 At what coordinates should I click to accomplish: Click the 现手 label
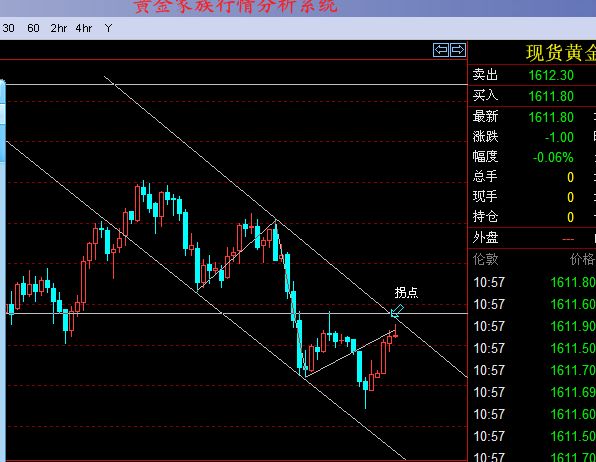point(485,197)
